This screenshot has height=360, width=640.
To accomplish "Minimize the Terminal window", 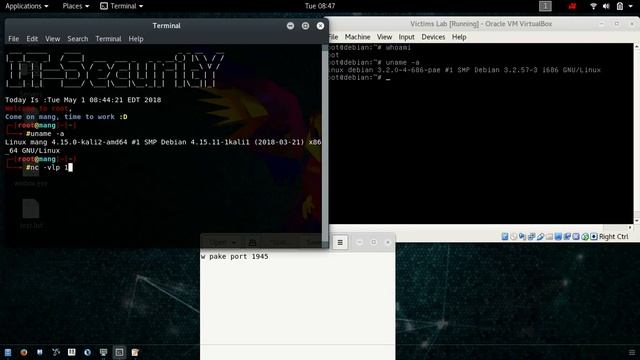I will click(290, 26).
